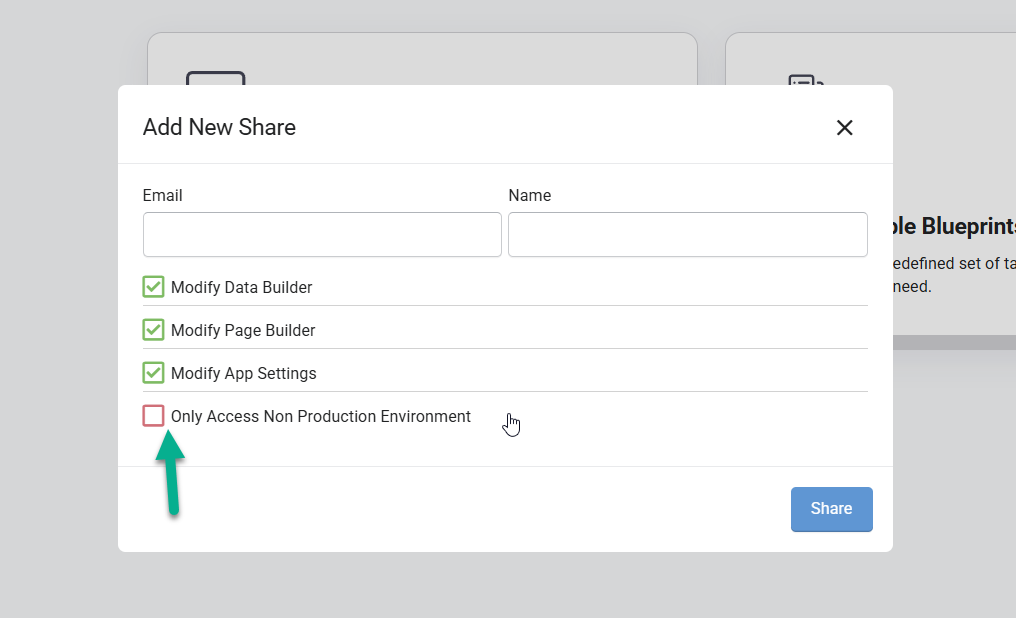Close the Add New Share dialog
The image size is (1016, 618).
point(844,128)
